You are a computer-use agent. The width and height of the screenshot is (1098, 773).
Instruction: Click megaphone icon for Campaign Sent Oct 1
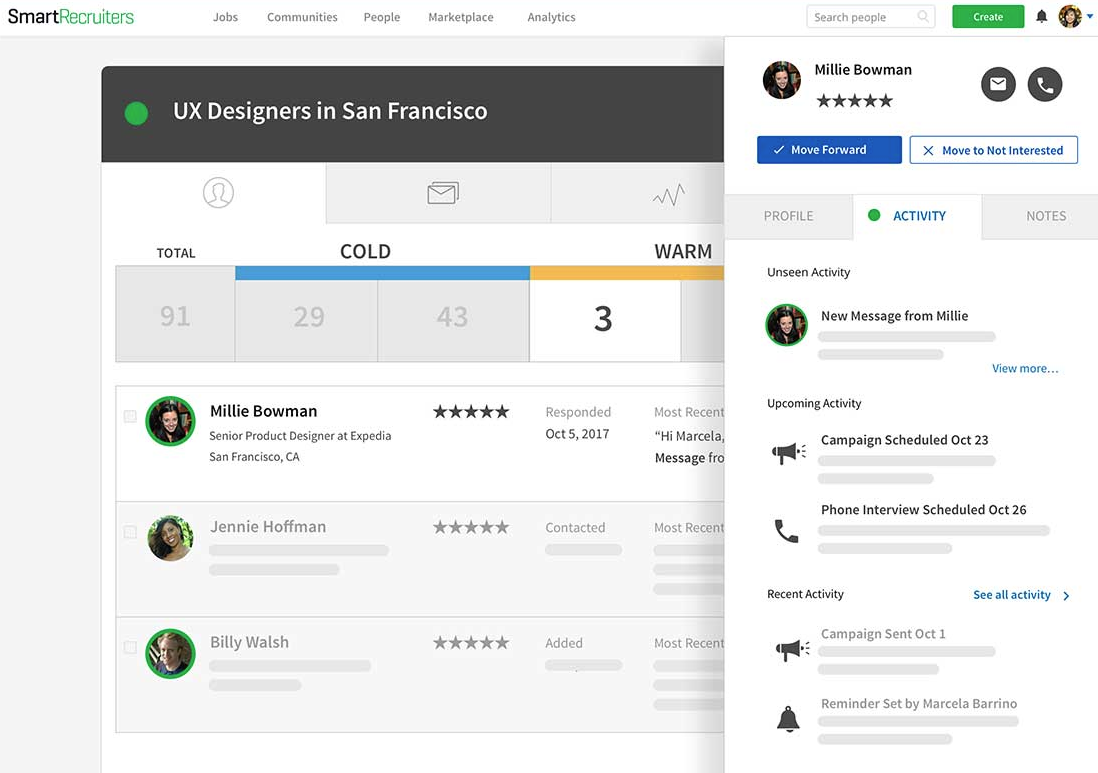coord(793,649)
